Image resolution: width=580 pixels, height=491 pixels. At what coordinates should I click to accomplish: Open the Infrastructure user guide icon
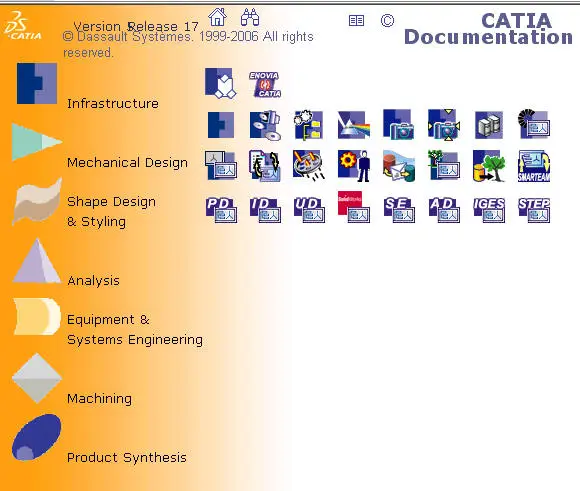click(220, 125)
